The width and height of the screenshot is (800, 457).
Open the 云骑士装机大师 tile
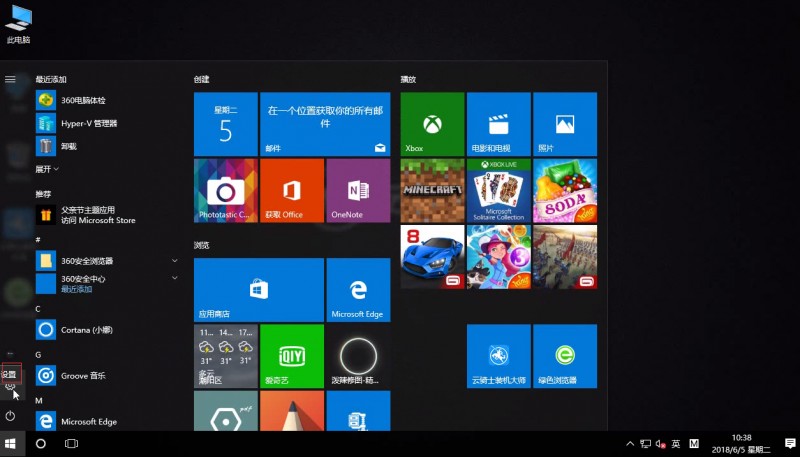[498, 356]
